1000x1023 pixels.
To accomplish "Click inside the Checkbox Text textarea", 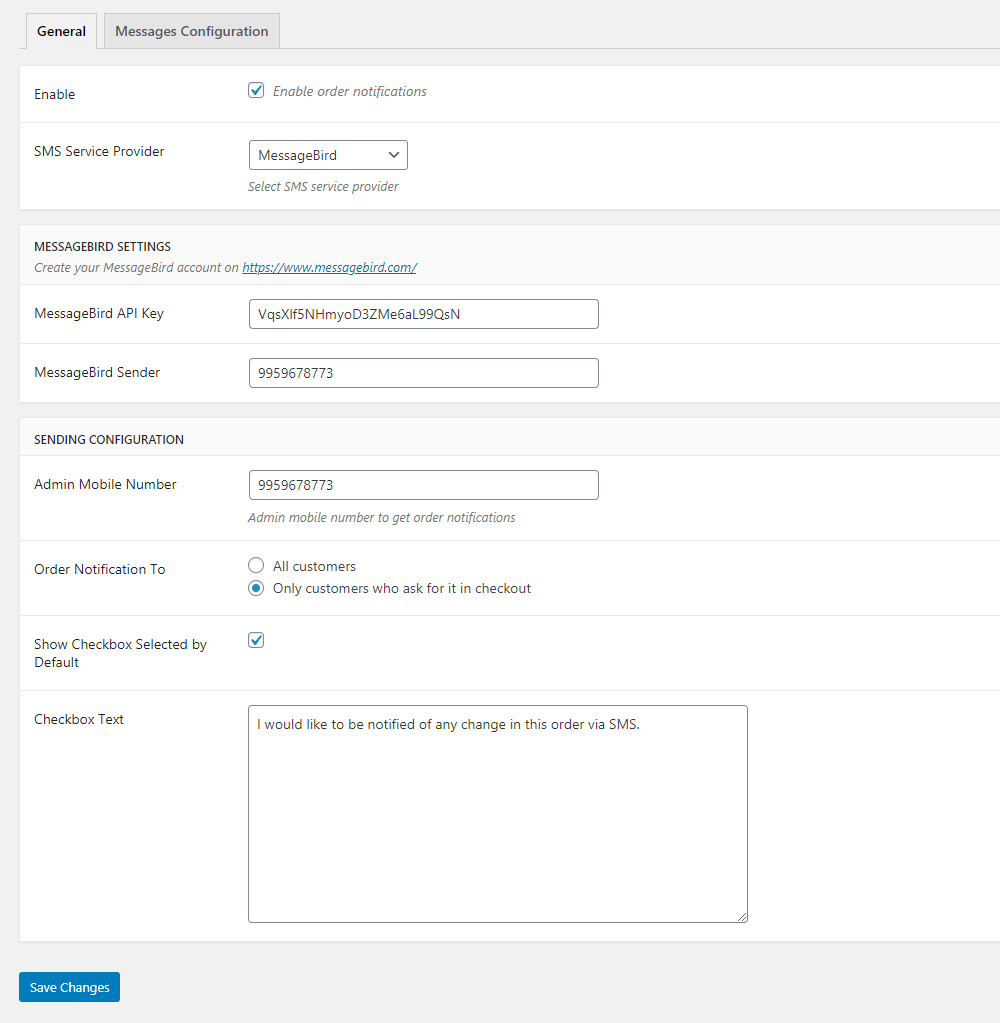I will tap(497, 813).
